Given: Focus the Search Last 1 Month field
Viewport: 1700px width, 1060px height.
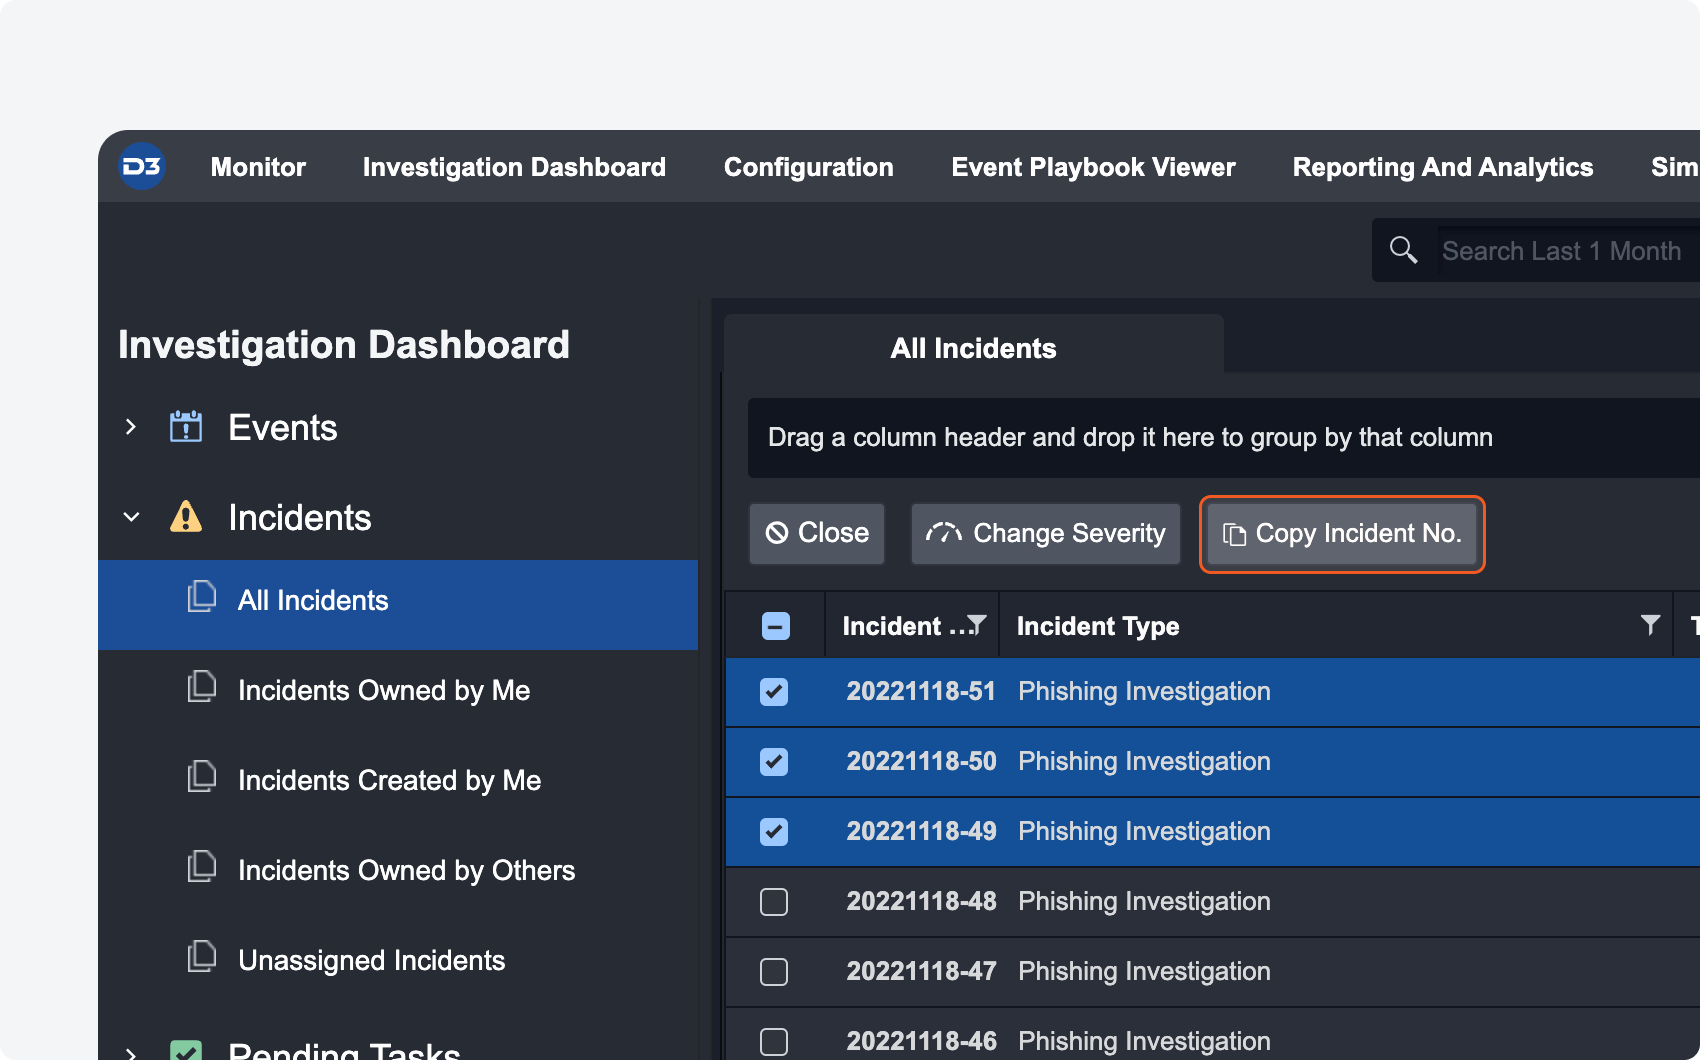Looking at the screenshot, I should (x=1565, y=251).
